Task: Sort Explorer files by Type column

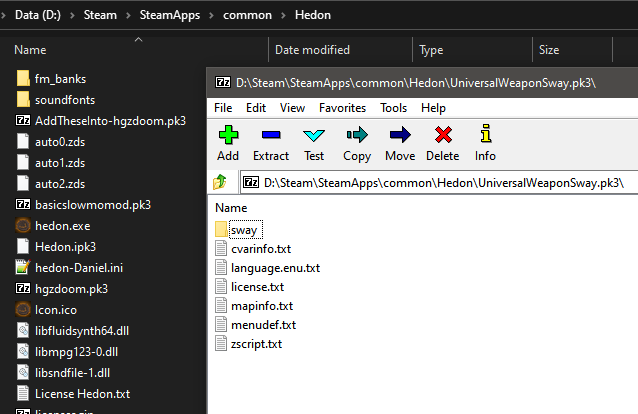Action: tap(432, 49)
